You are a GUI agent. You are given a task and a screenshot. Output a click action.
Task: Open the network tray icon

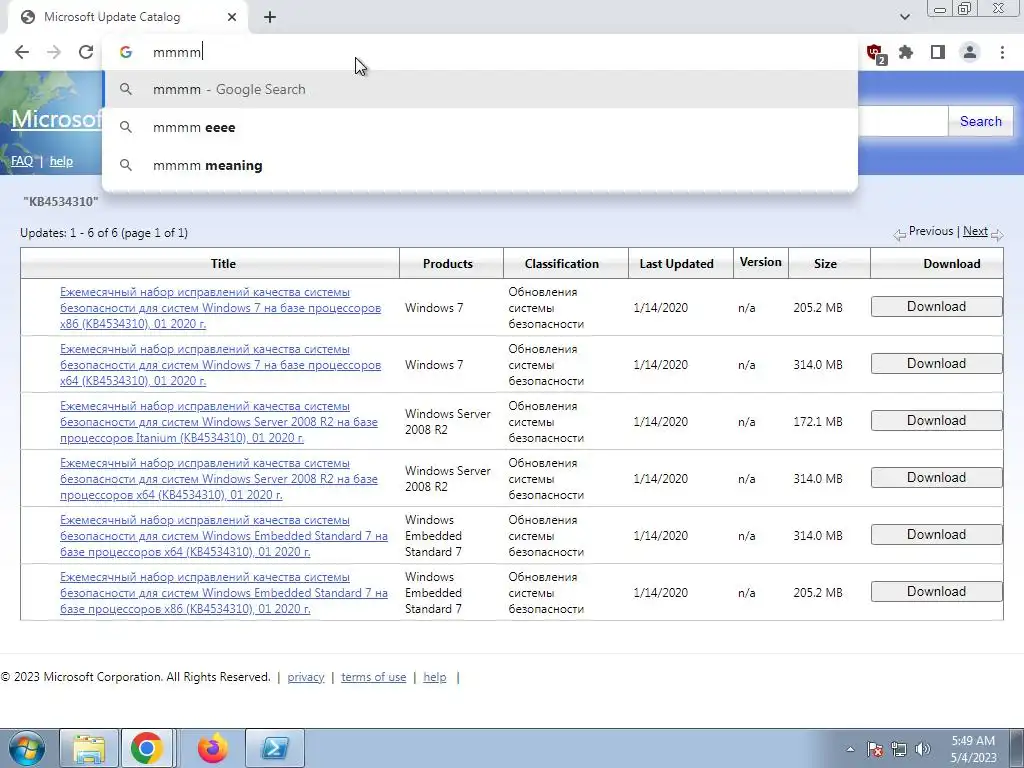[899, 749]
